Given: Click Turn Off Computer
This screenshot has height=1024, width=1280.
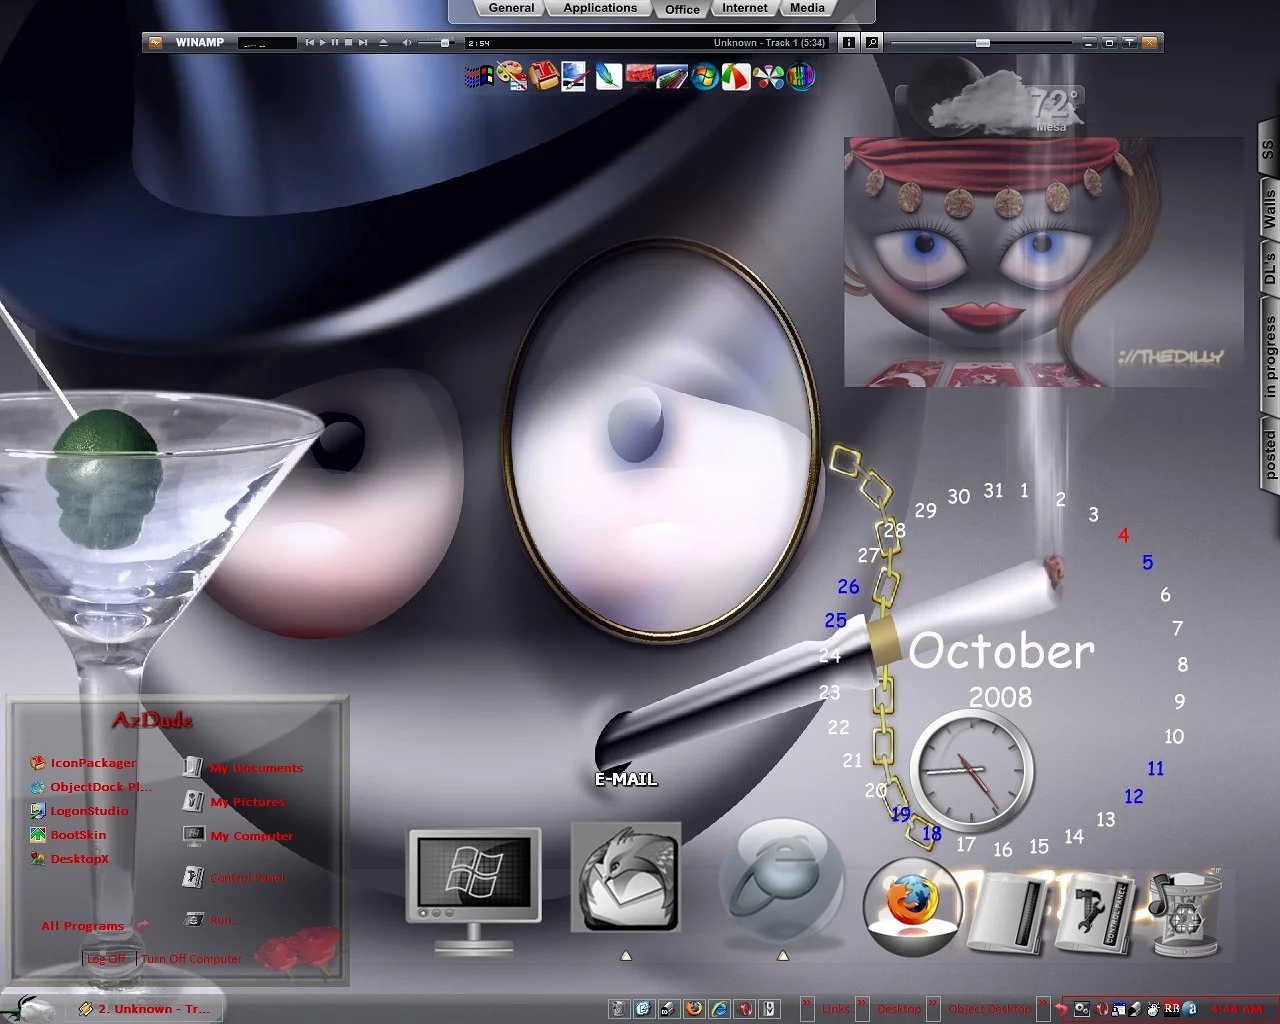Looking at the screenshot, I should pos(191,958).
